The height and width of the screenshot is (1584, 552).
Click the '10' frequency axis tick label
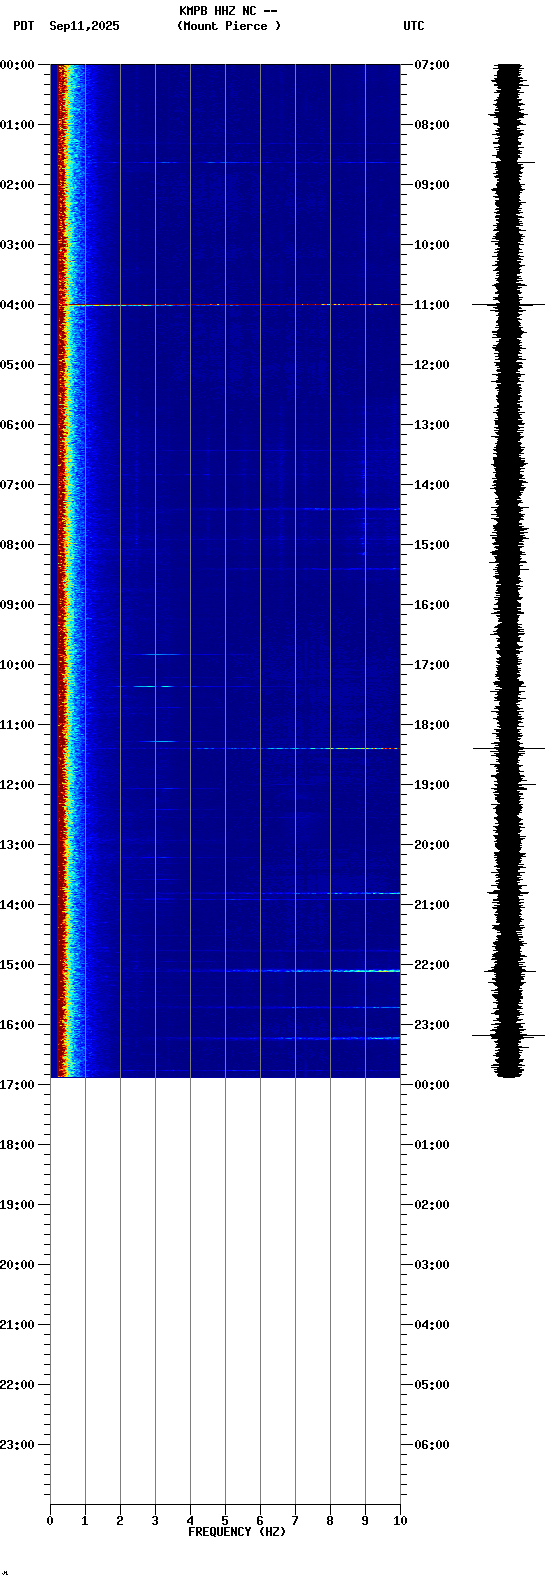point(400,1521)
